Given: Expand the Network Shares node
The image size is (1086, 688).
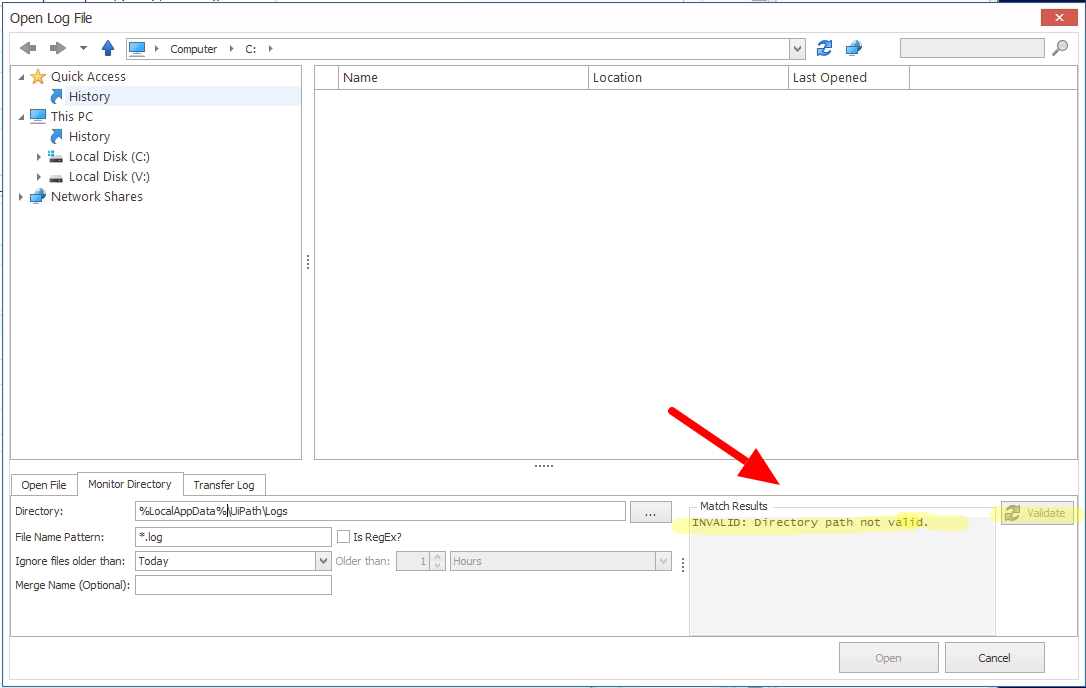Looking at the screenshot, I should pos(21,197).
